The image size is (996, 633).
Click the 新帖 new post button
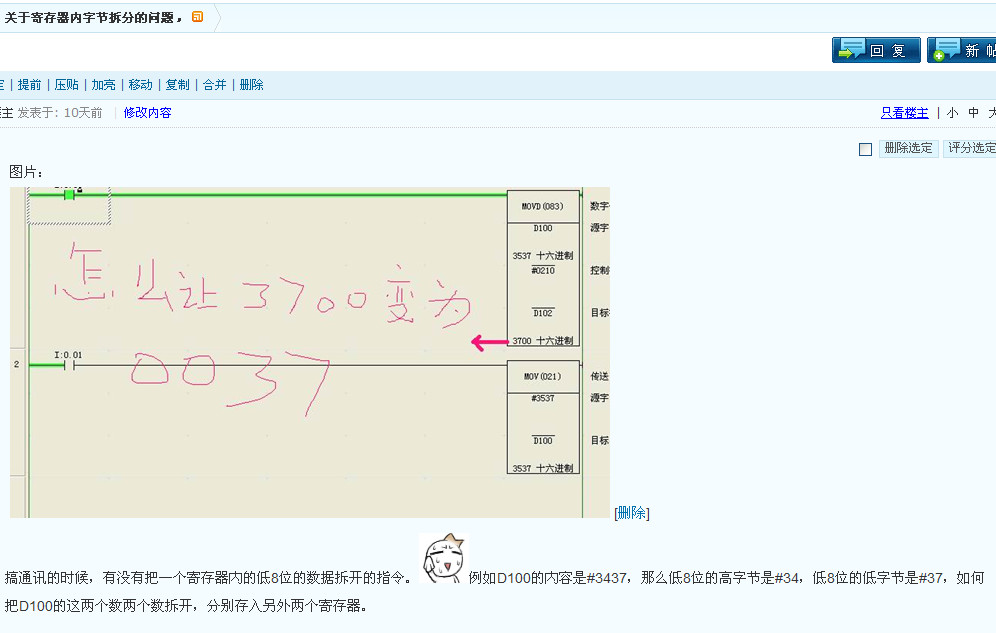961,50
